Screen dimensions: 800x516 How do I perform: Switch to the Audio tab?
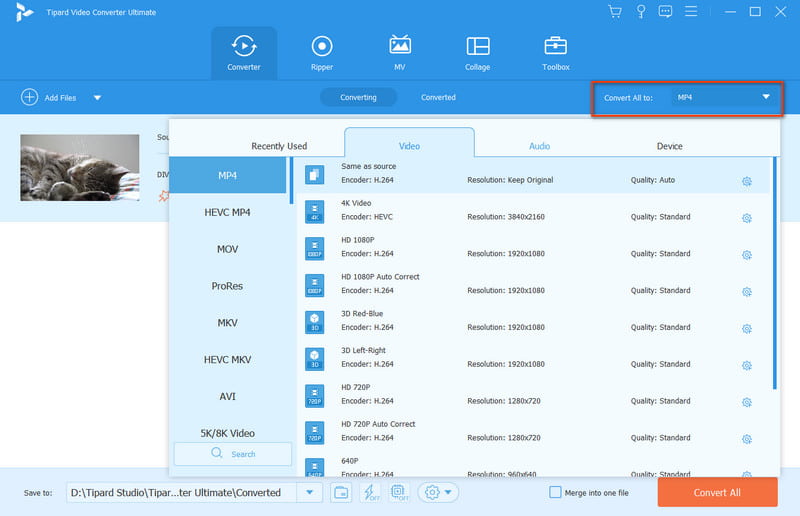pyautogui.click(x=539, y=146)
